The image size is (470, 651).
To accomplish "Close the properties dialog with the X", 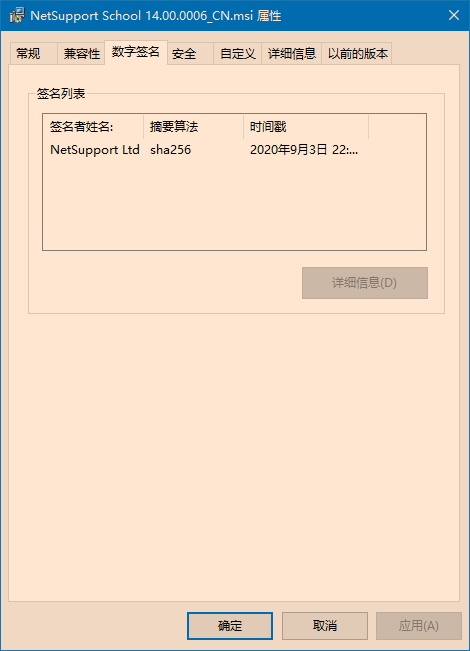I will (x=454, y=15).
